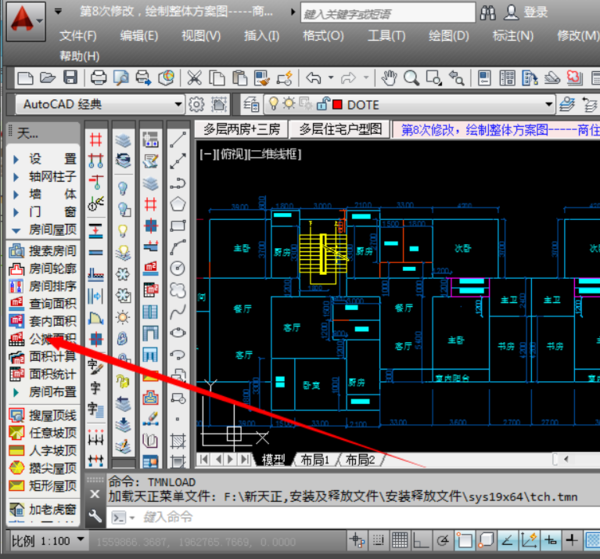This screenshot has width=600, height=559.
Task: Select the Revision Cloud tool
Action: [178, 290]
